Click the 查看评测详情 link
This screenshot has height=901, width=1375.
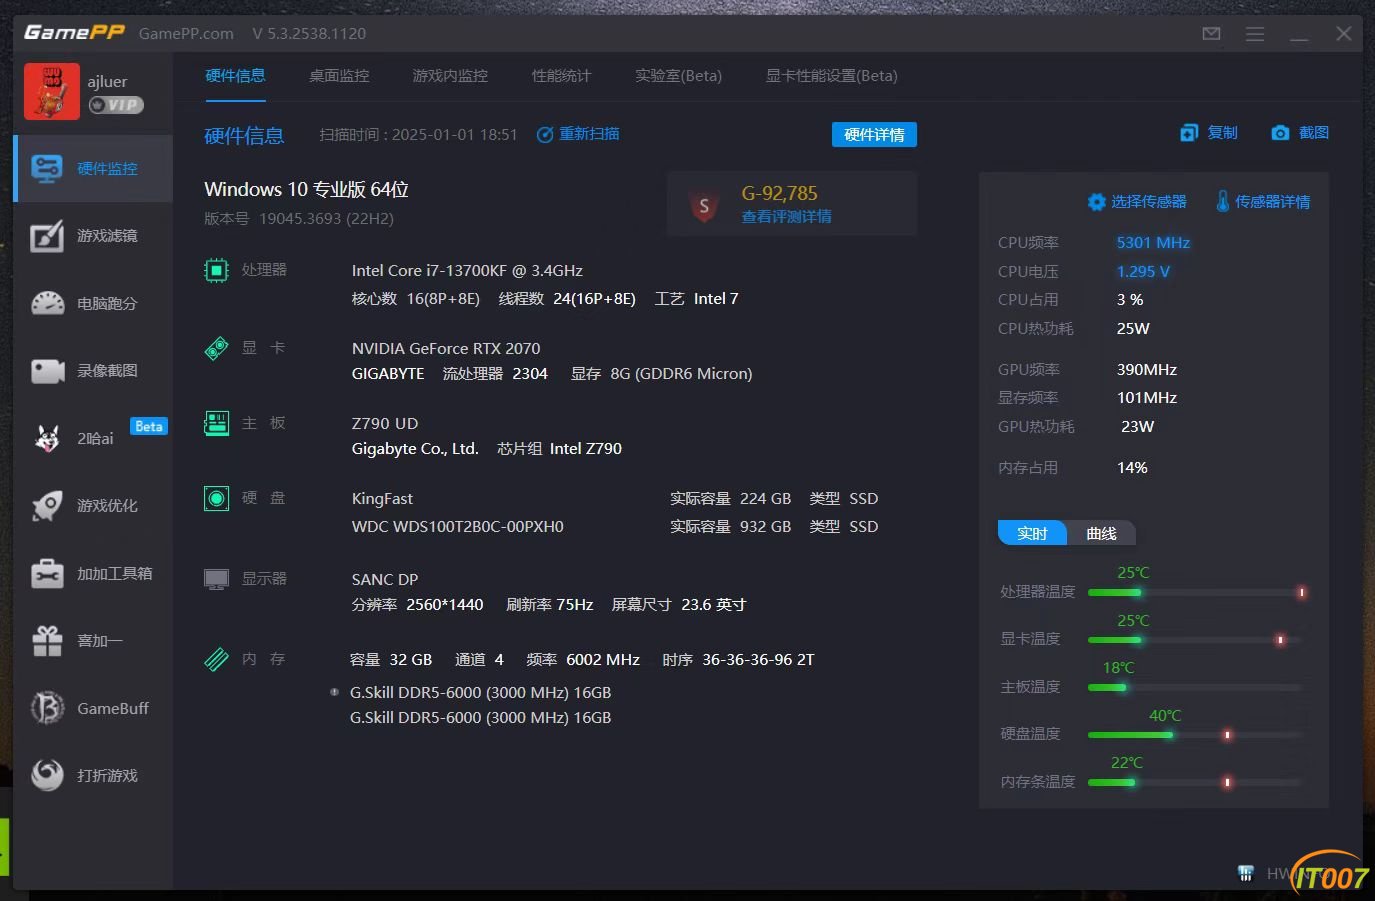pyautogui.click(x=786, y=217)
